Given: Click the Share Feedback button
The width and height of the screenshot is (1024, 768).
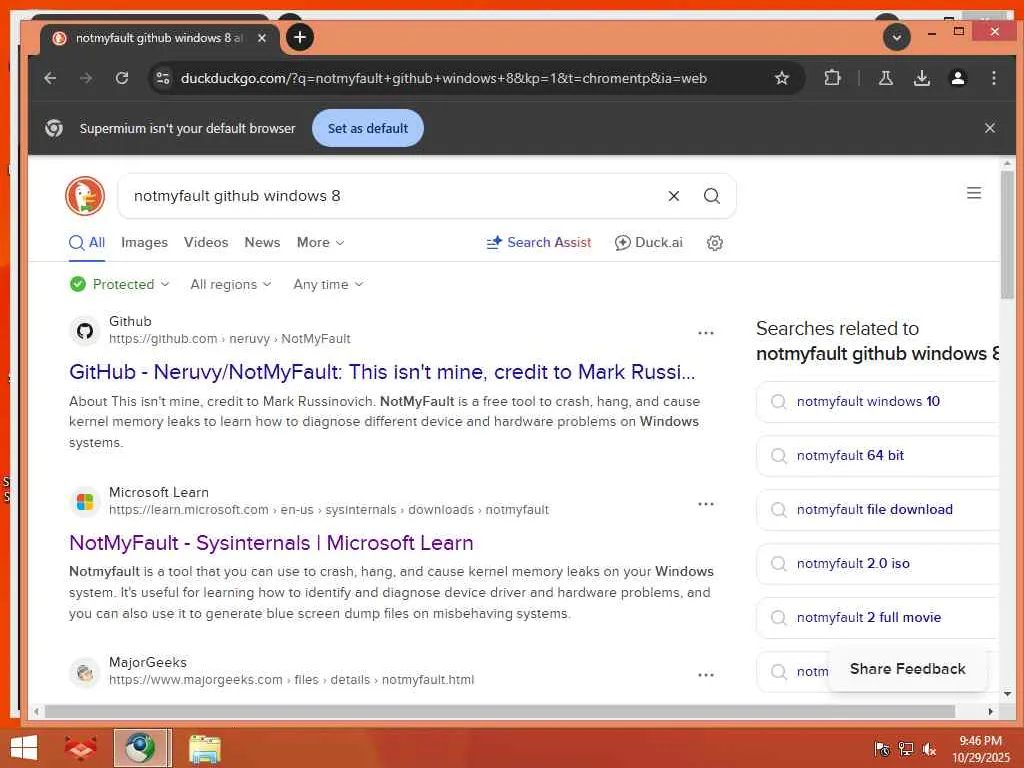Looking at the screenshot, I should point(907,669).
